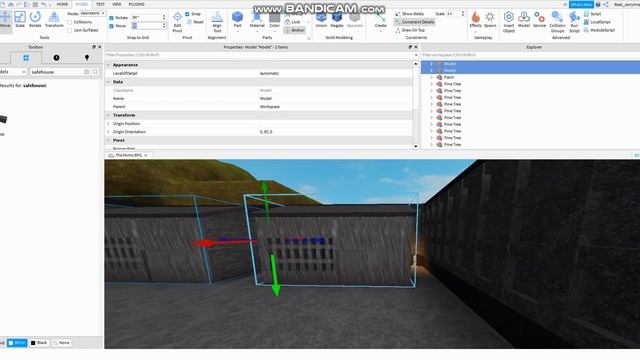Screen dimensions: 640x360
Task: Open Toolbox Creations lightbulb tab
Action: pos(87,58)
